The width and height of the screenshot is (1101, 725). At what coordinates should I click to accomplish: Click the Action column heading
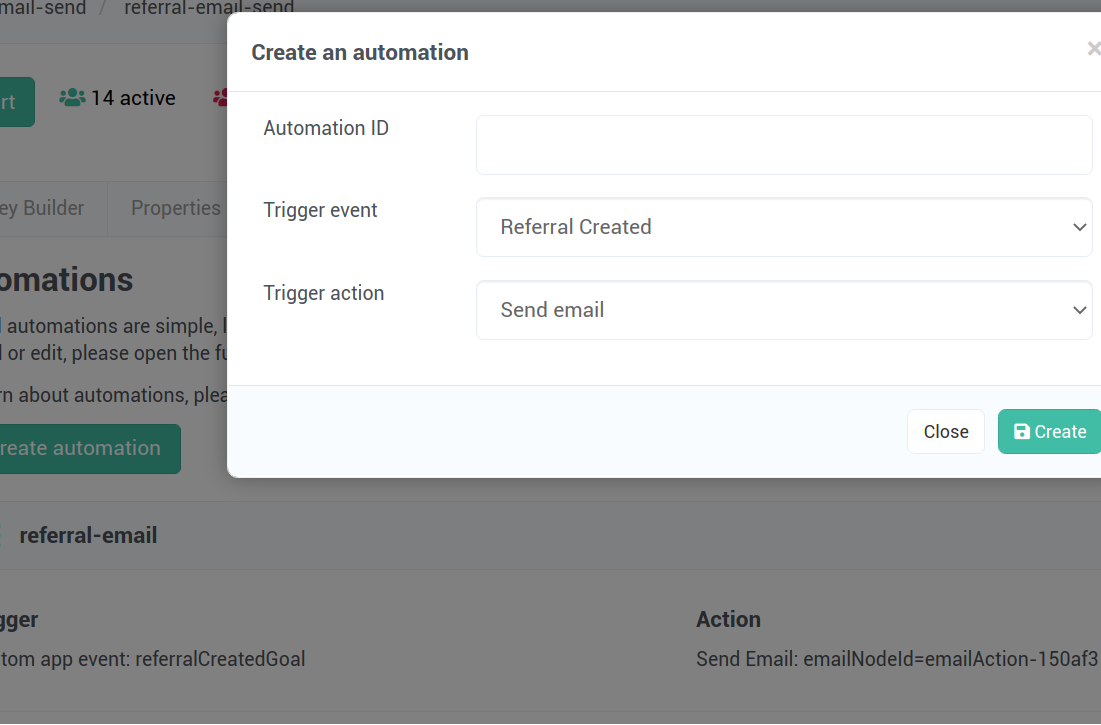[x=728, y=619]
